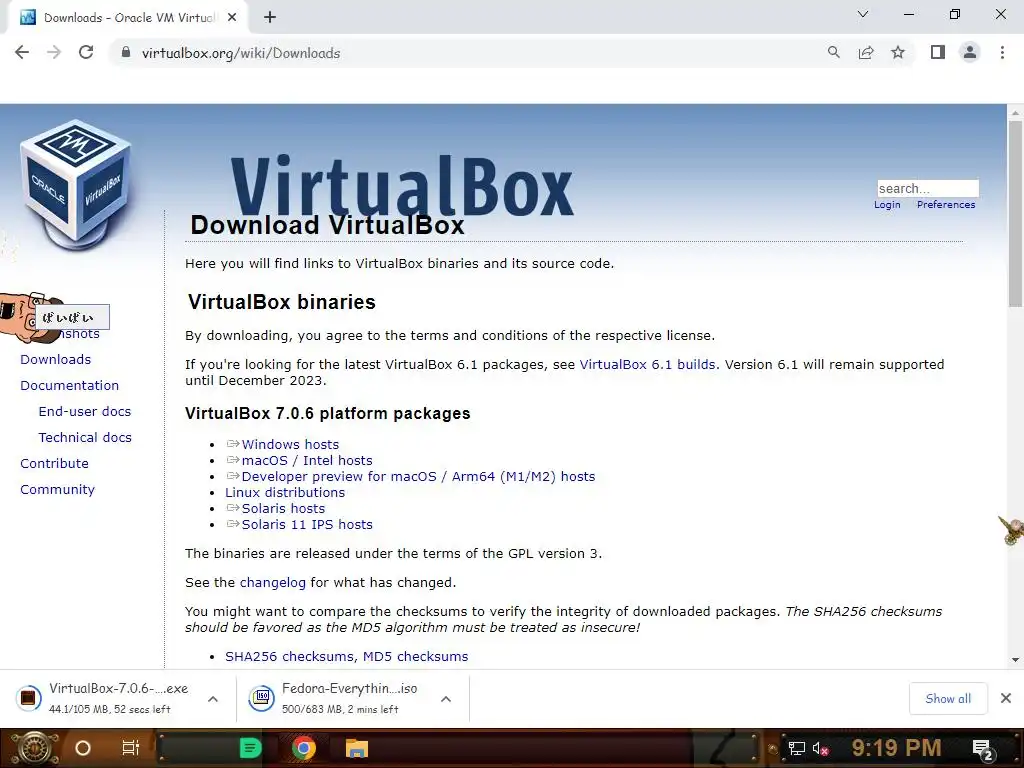Open the tab search chevron
Screen dimensions: 1024x768
tap(863, 14)
